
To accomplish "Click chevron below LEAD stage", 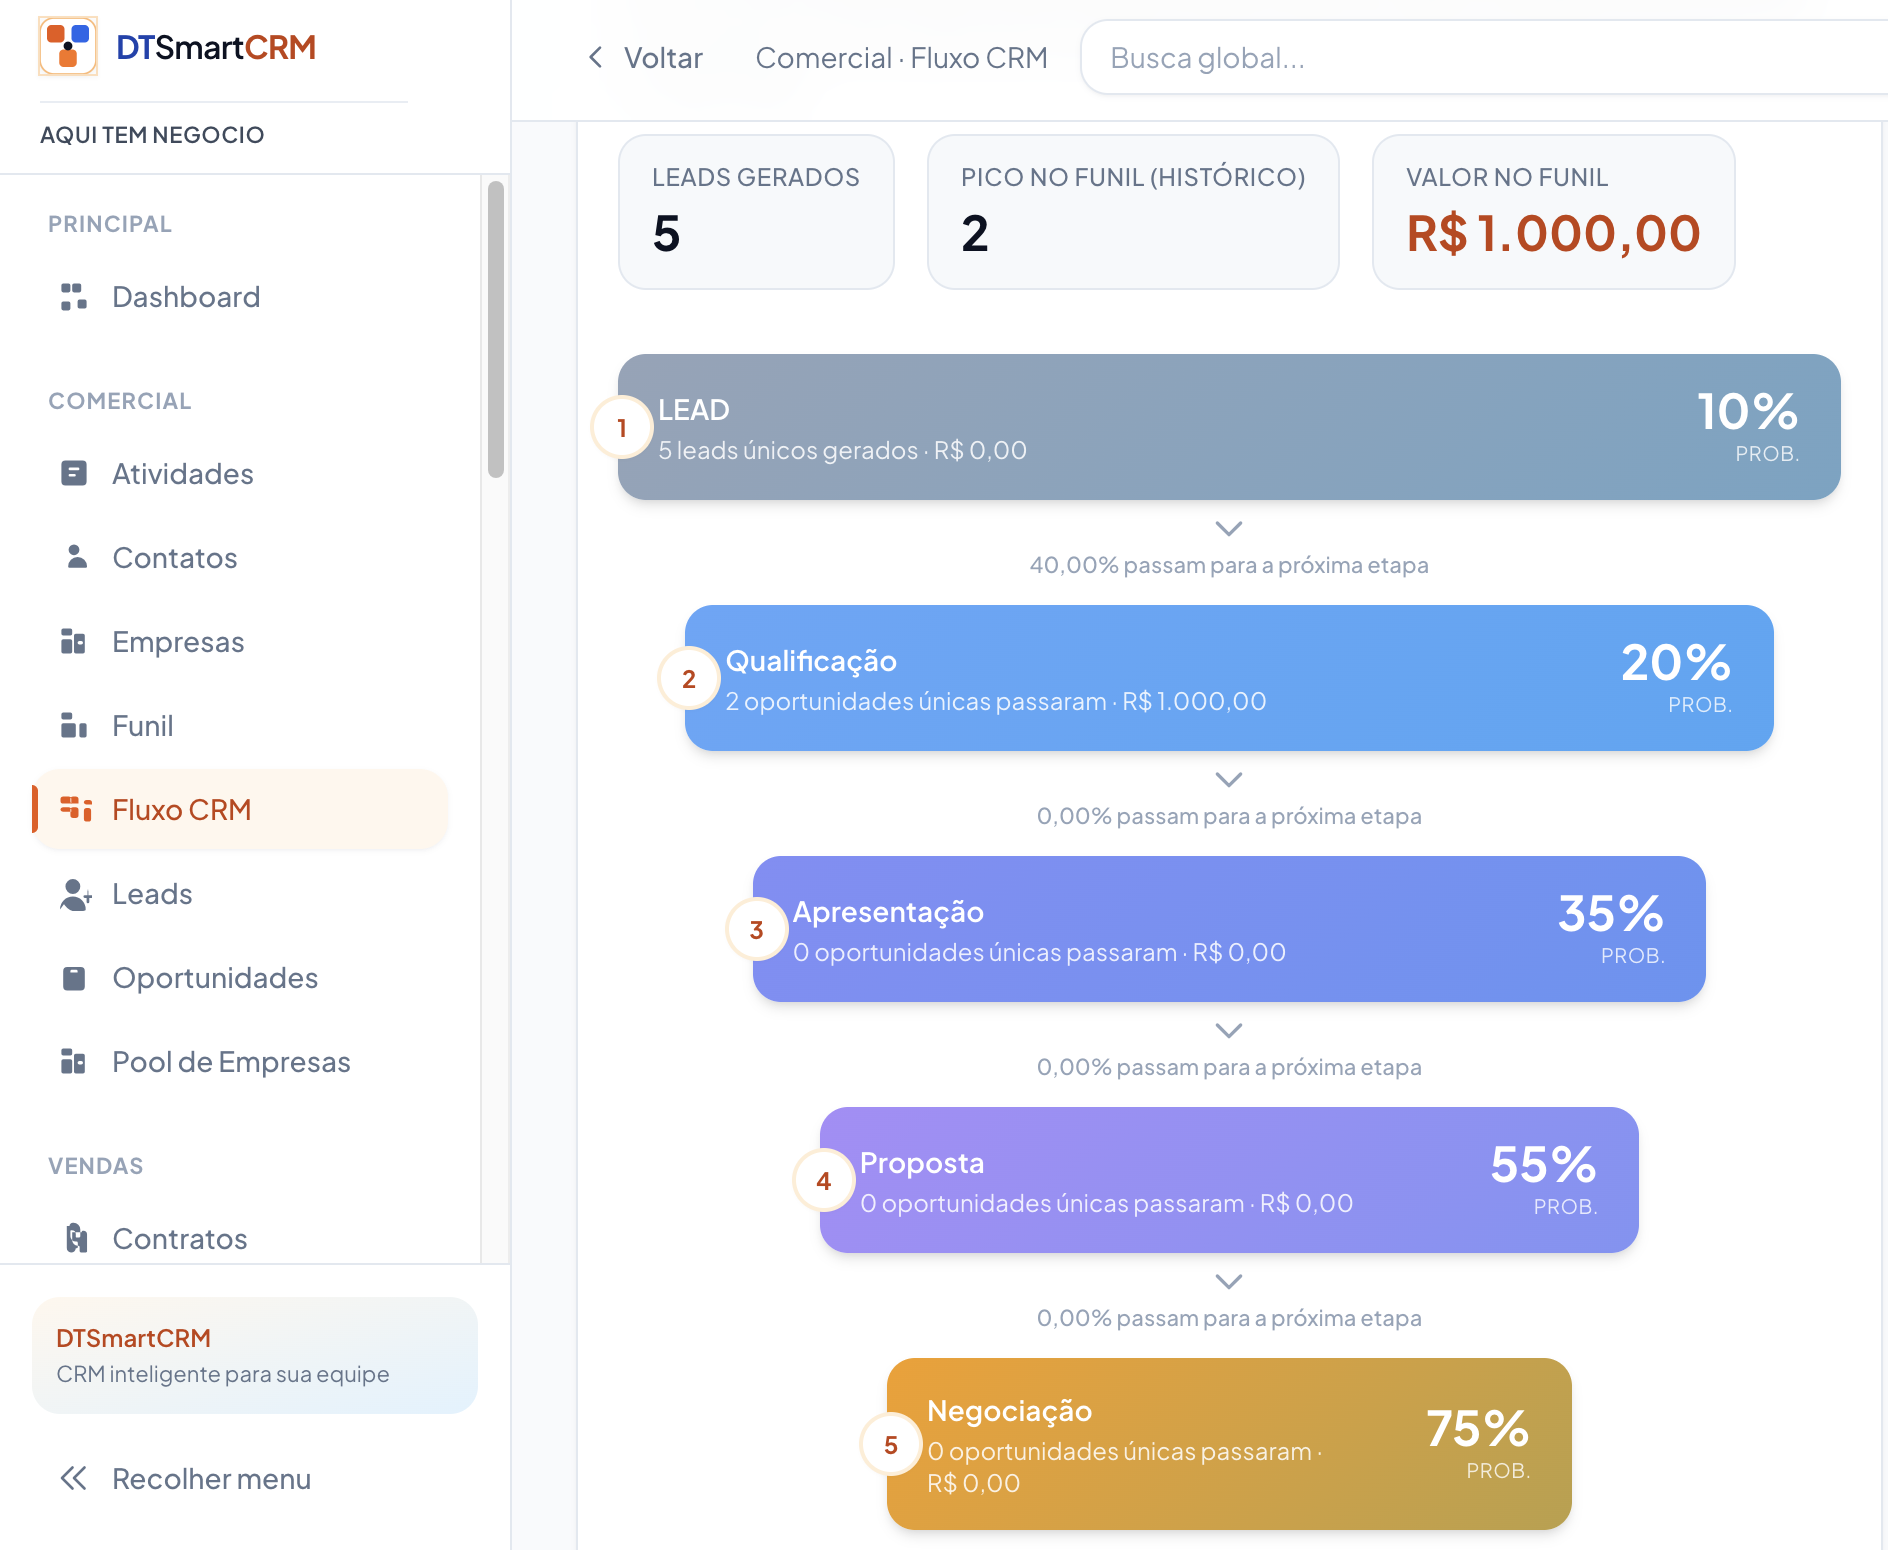I will (x=1229, y=528).
